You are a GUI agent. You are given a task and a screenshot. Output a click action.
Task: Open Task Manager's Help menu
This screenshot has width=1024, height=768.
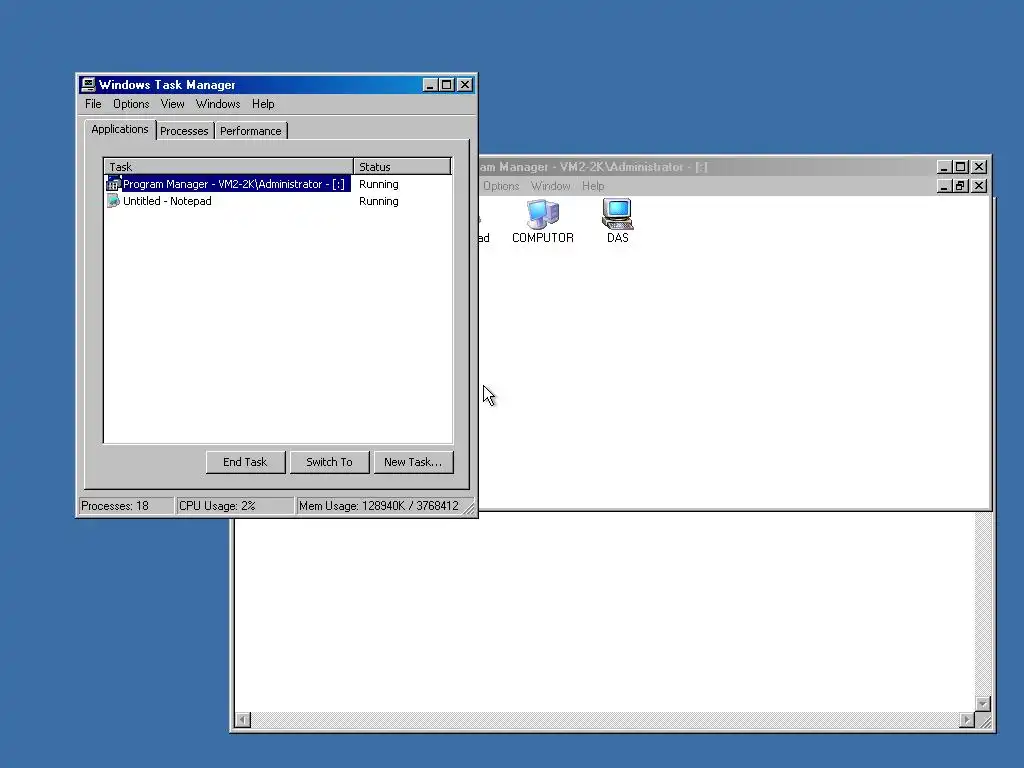[x=263, y=104]
